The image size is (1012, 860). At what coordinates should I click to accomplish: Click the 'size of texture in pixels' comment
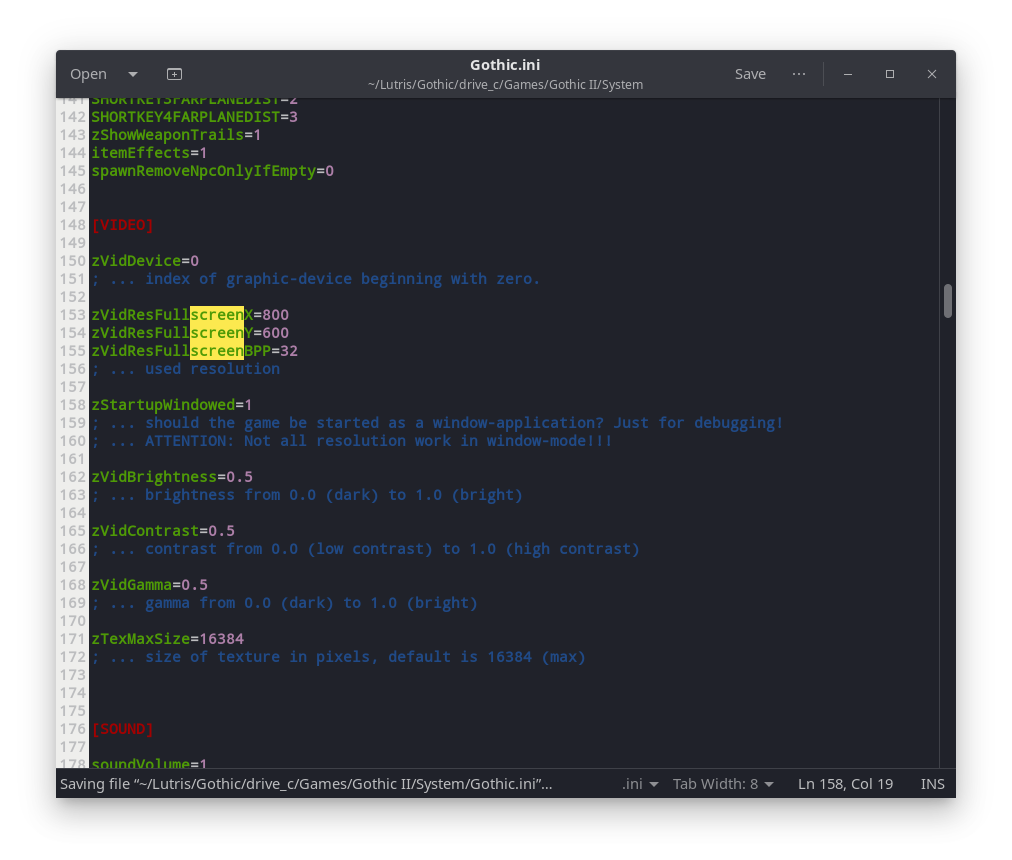[338, 657]
